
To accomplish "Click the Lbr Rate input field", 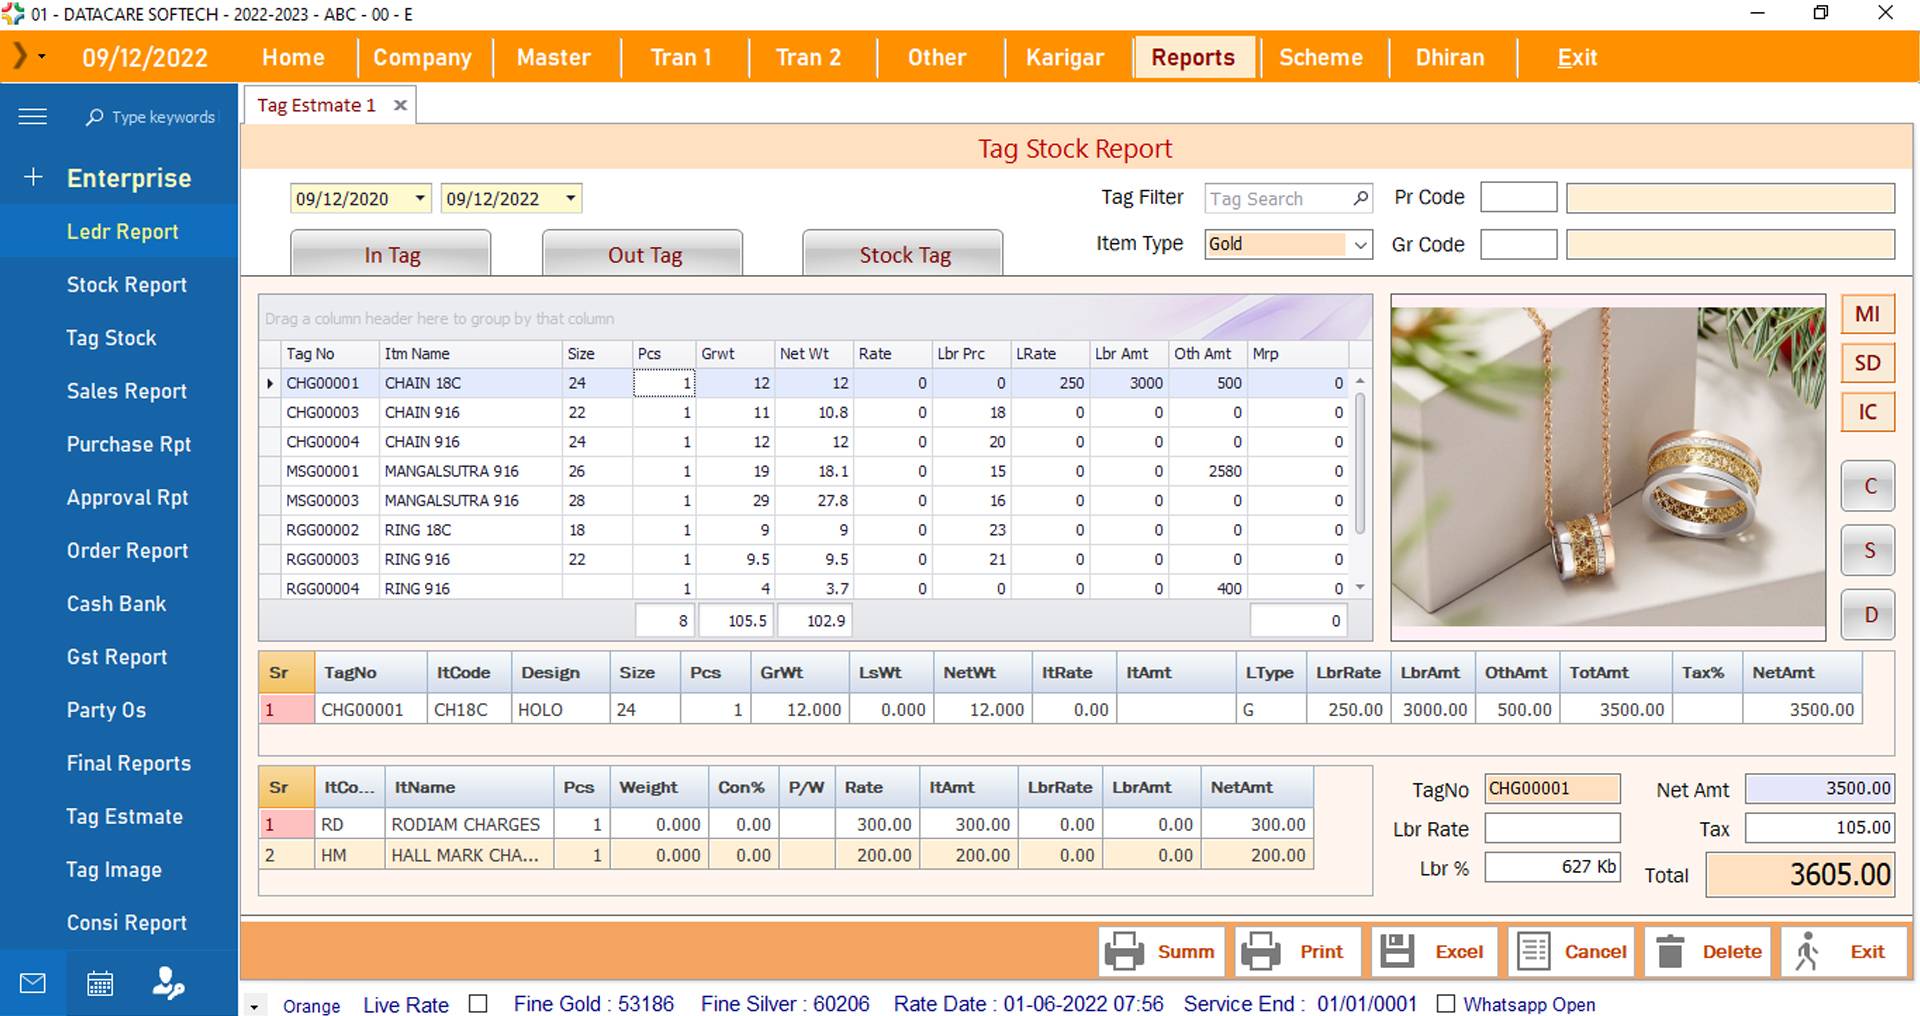I will pyautogui.click(x=1552, y=828).
